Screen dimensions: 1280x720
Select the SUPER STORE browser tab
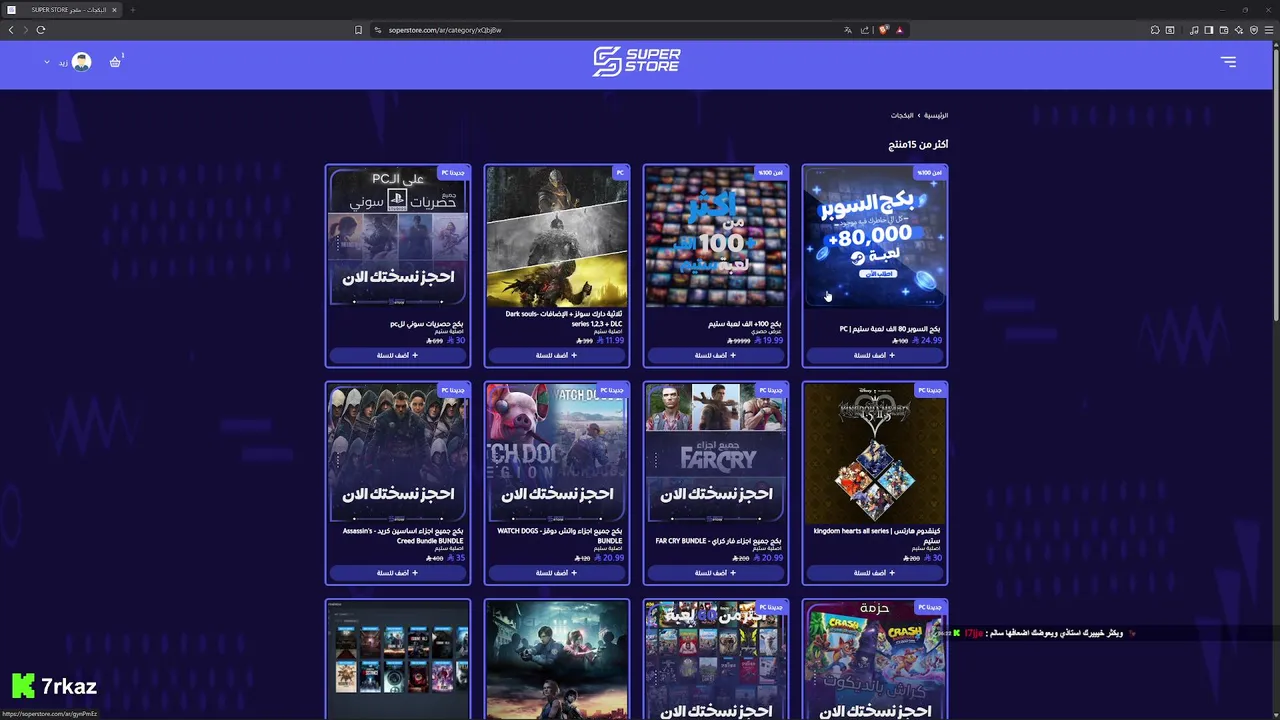tap(63, 10)
